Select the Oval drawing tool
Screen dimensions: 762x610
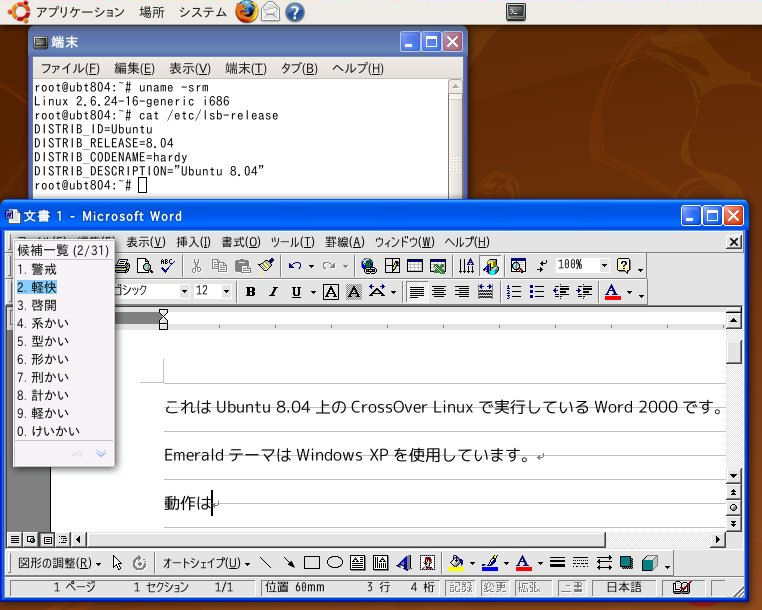[x=335, y=563]
